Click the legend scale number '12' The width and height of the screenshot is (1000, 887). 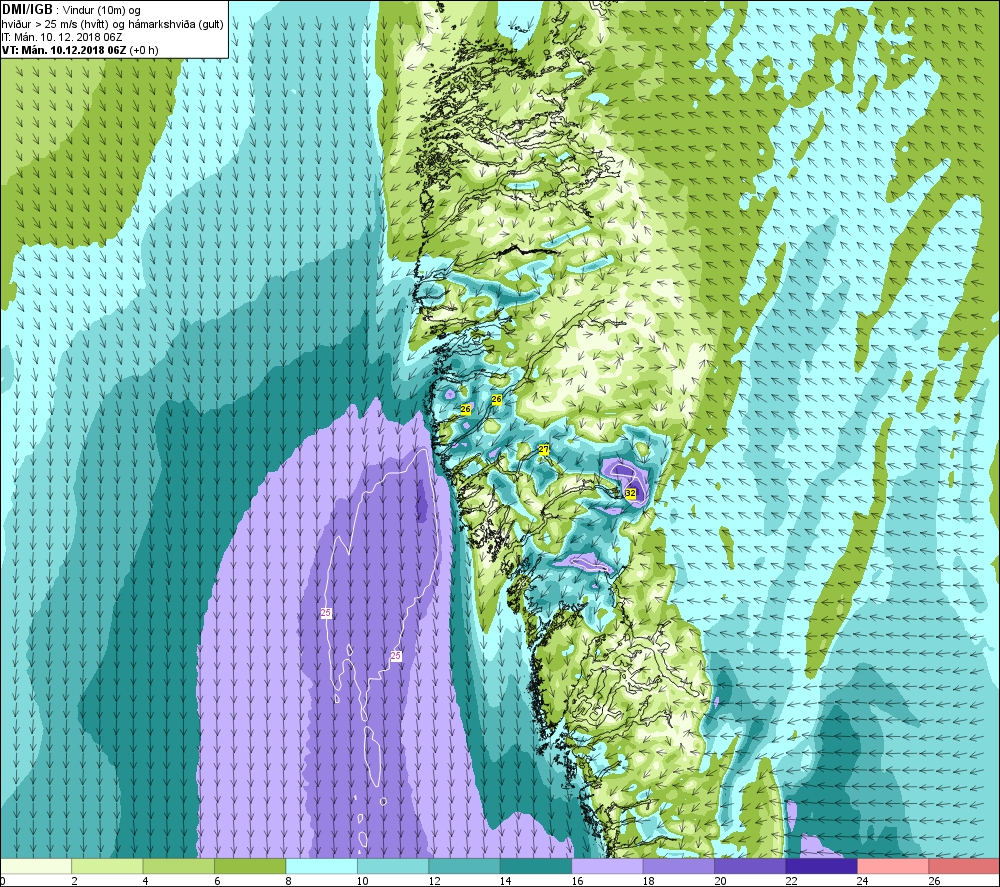pos(434,881)
